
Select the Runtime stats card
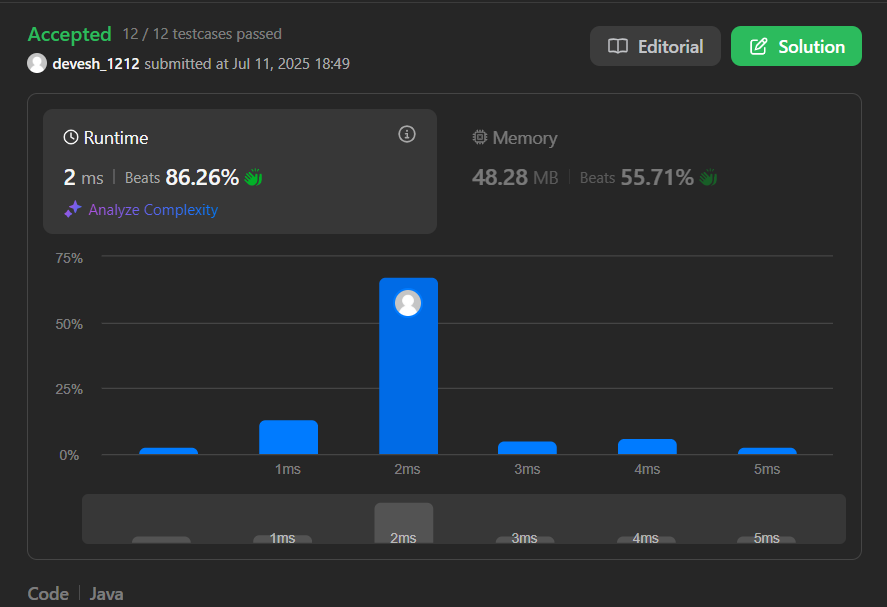240,171
